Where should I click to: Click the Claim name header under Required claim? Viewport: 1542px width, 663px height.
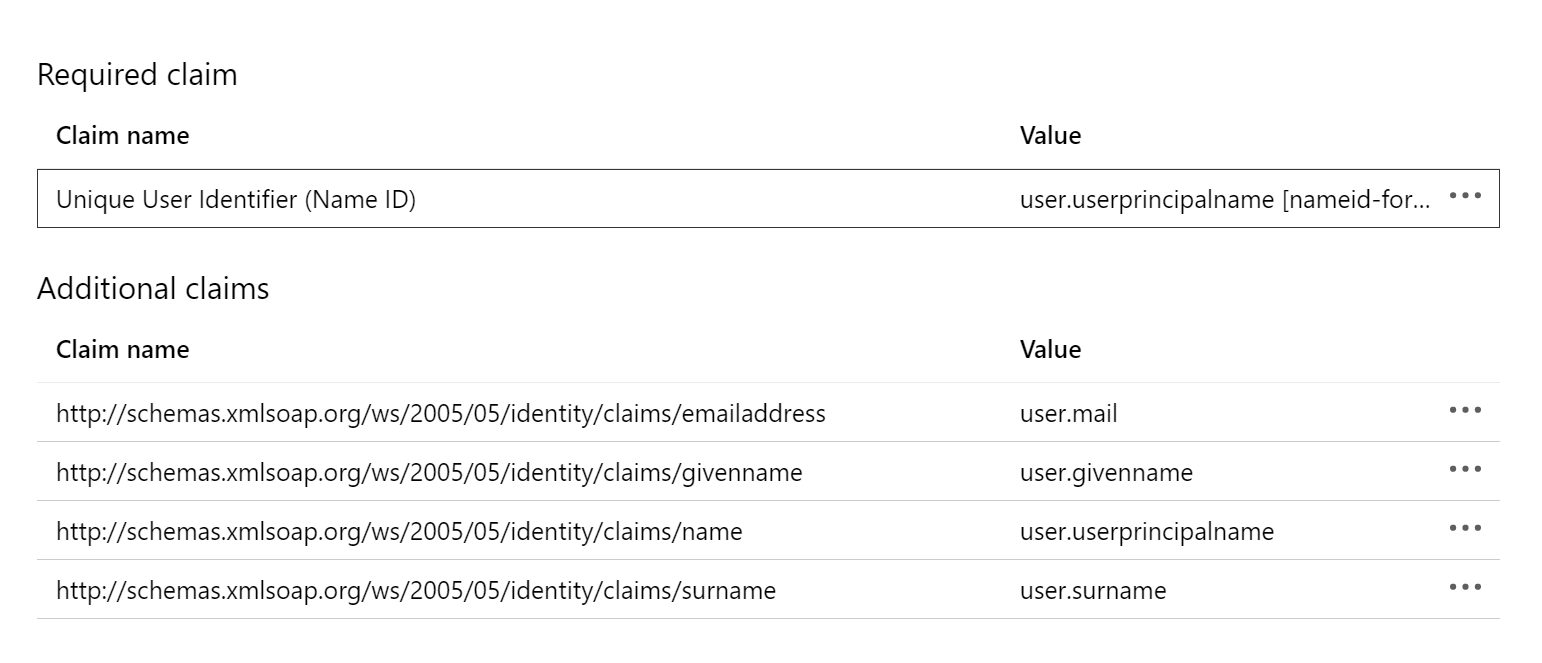(x=122, y=135)
